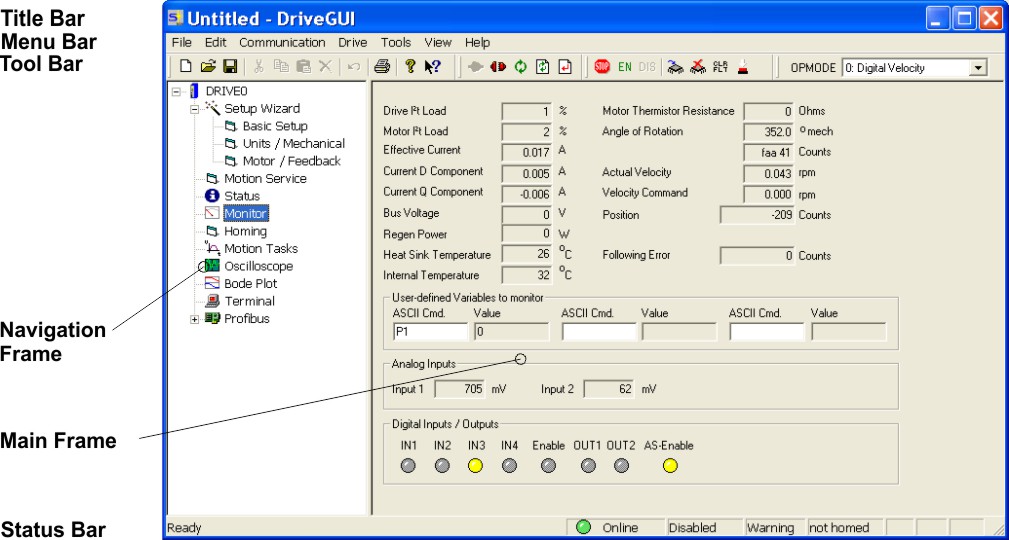Expand the Profibus tree node

coord(195,319)
